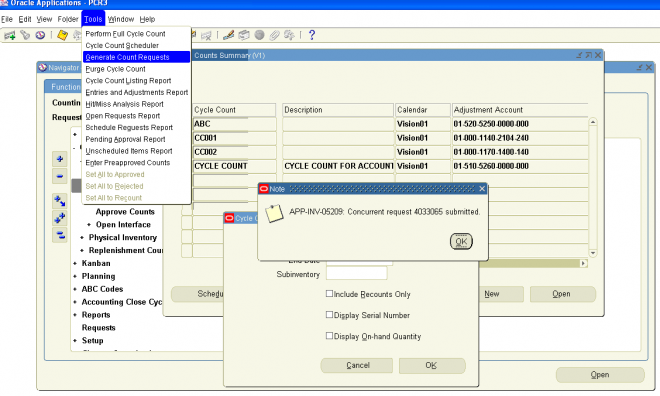
Task: Click the Navigator Expand All Children button
Action: pyautogui.click(x=60, y=201)
